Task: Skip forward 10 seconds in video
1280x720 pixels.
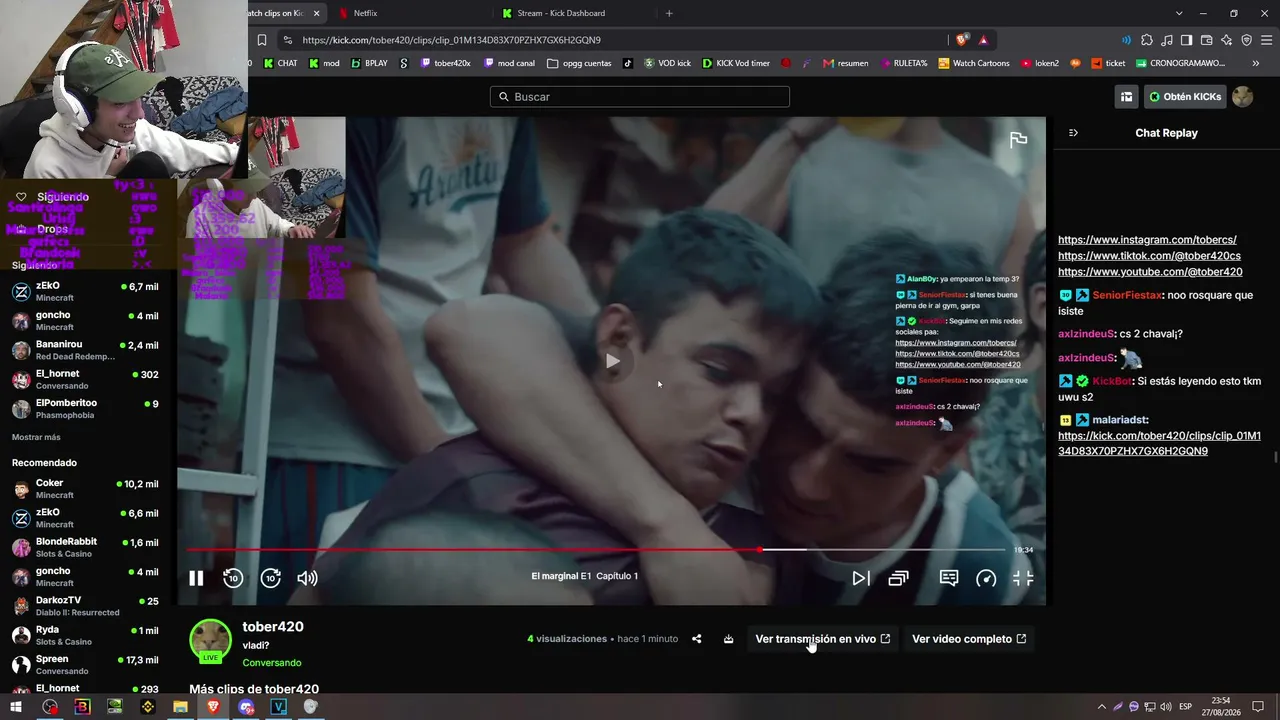Action: point(271,578)
